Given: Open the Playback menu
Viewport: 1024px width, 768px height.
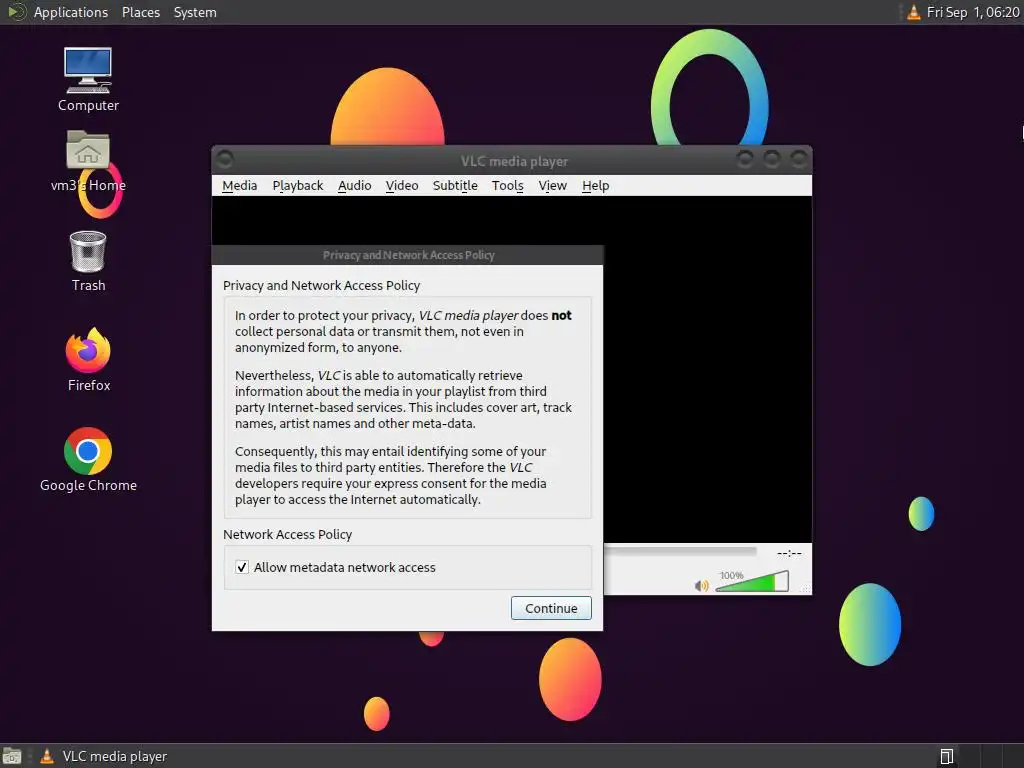Looking at the screenshot, I should [297, 185].
